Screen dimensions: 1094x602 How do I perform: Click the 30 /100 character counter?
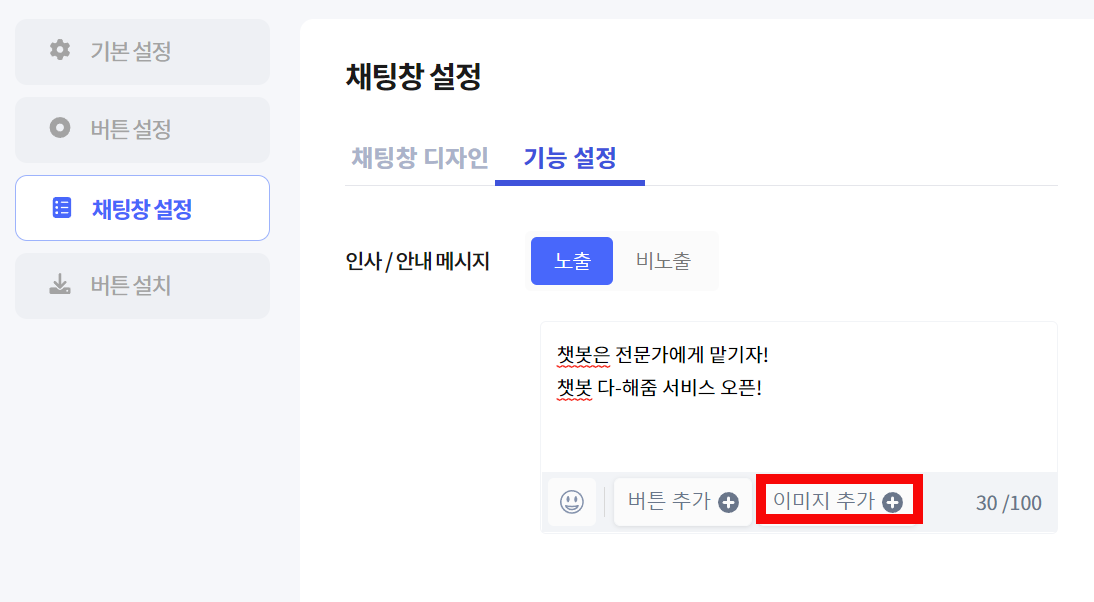pyautogui.click(x=1008, y=503)
